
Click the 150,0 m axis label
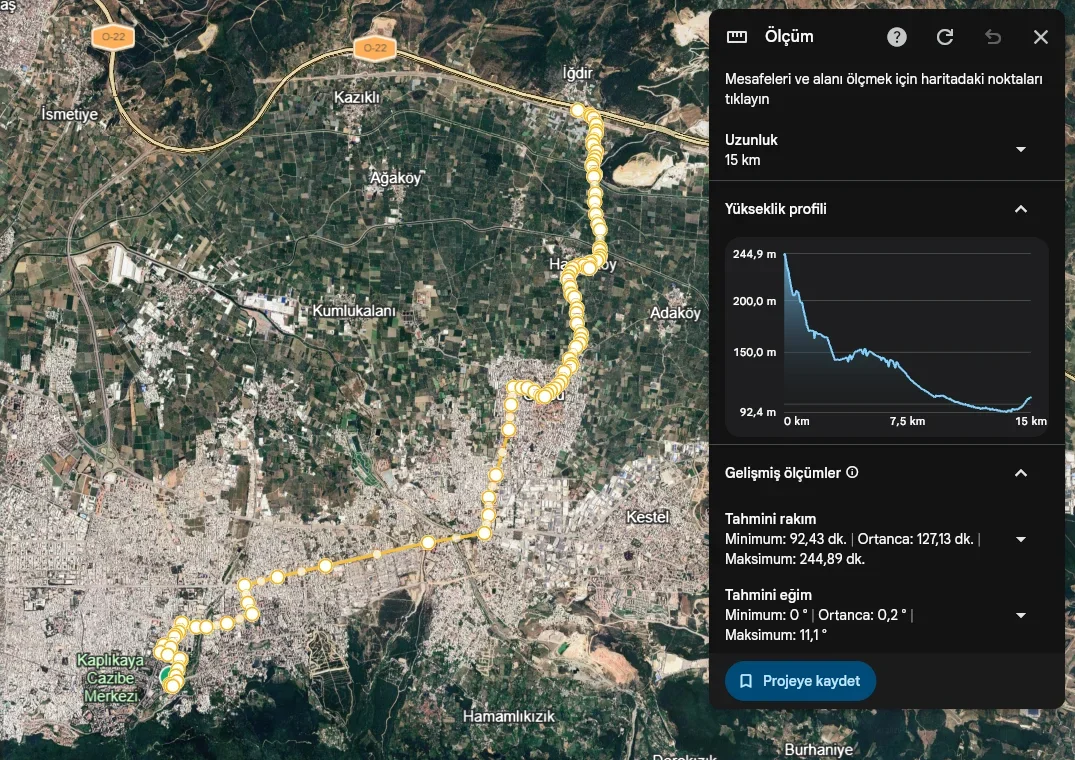(x=754, y=352)
